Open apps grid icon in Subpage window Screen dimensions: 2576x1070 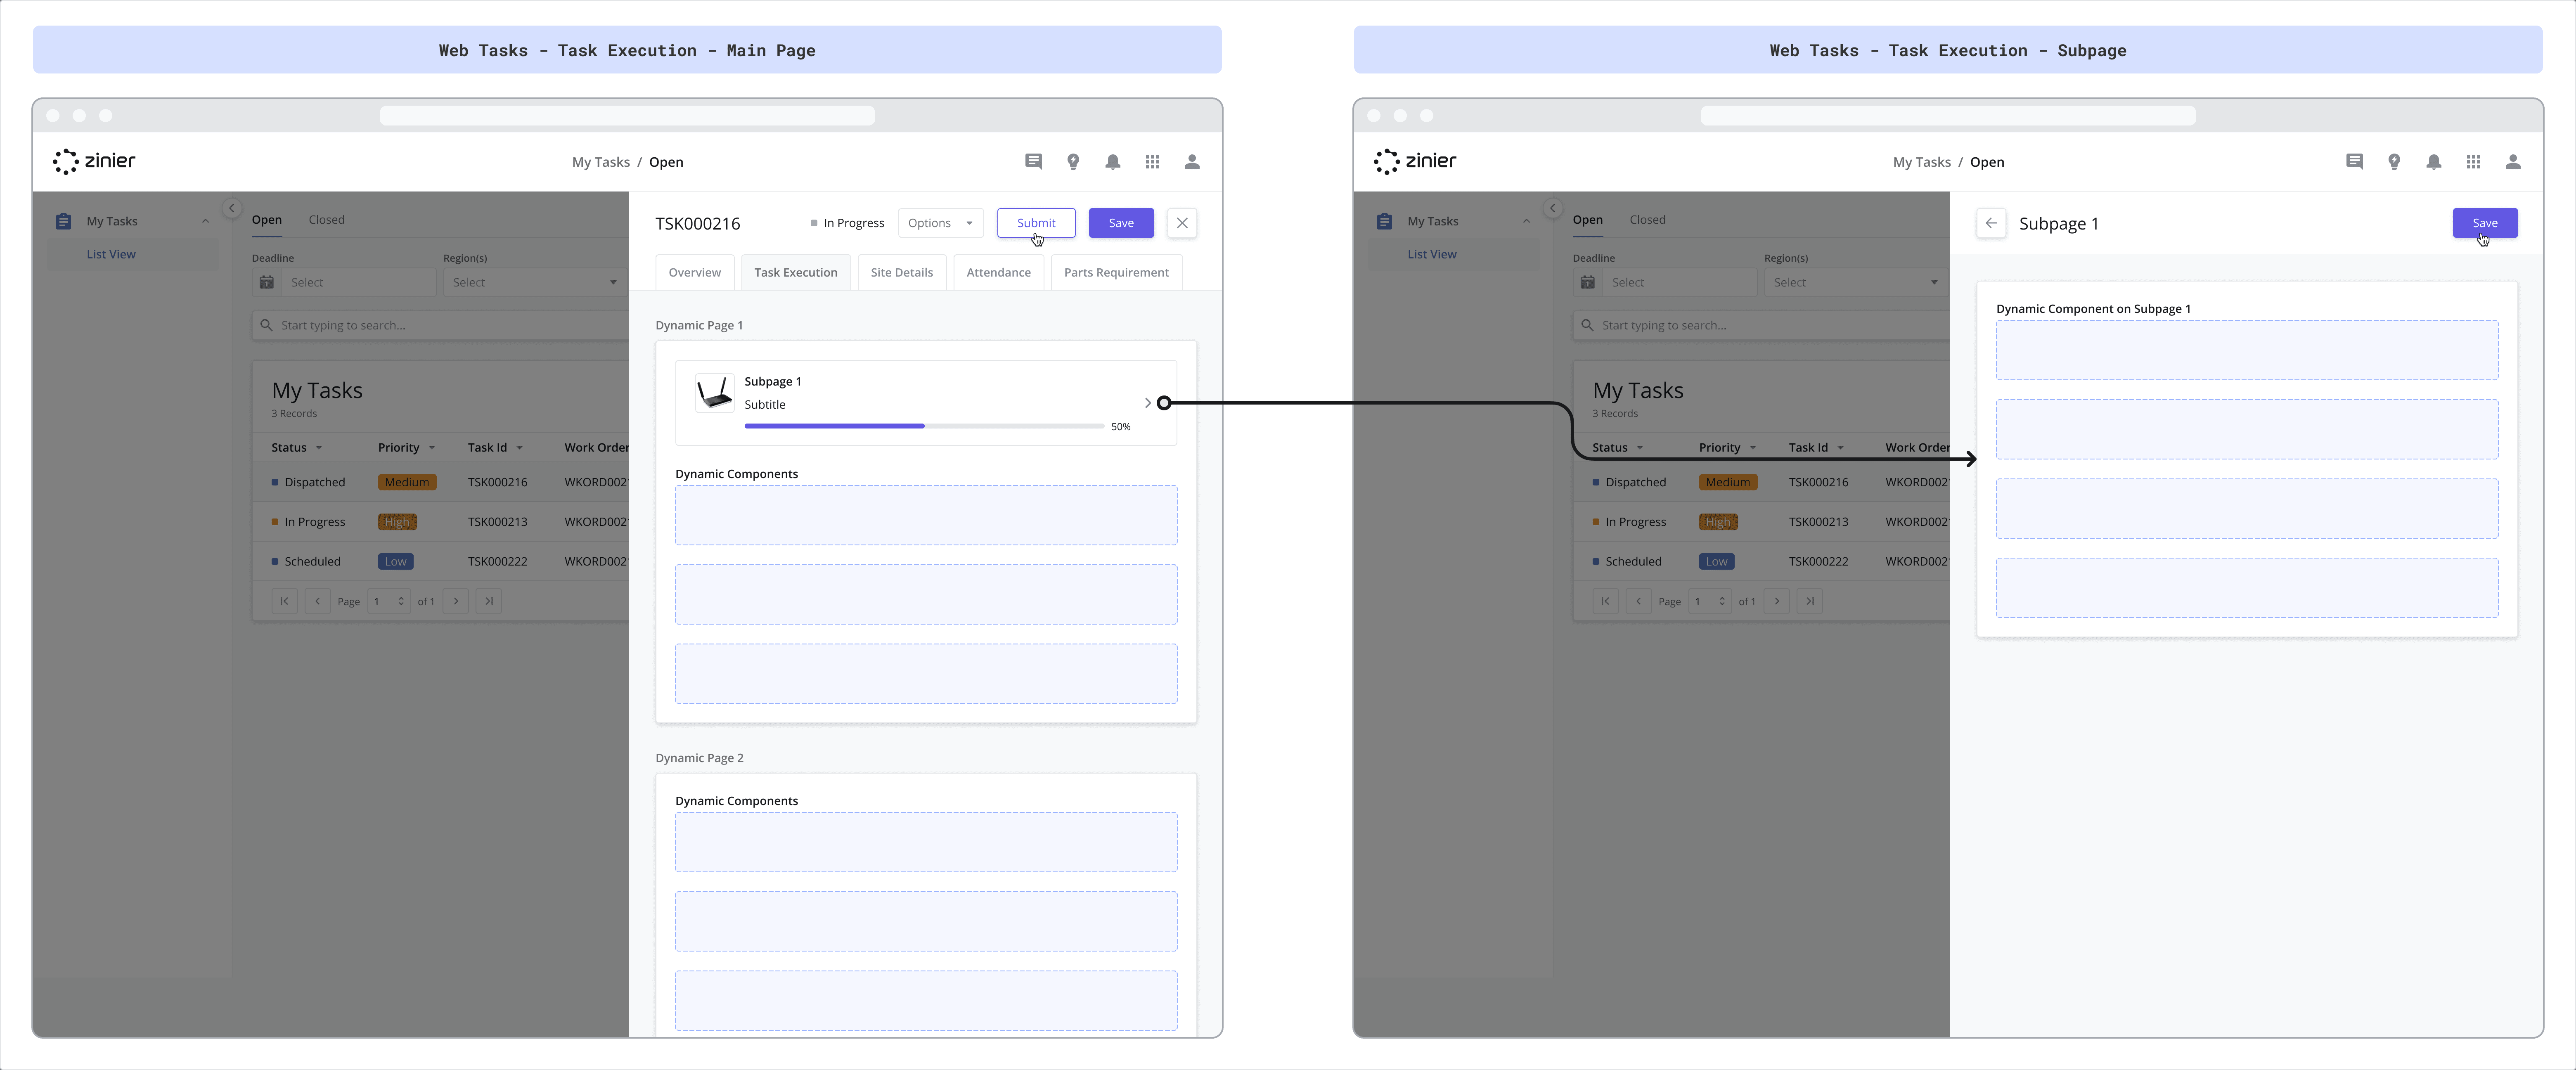2473,162
